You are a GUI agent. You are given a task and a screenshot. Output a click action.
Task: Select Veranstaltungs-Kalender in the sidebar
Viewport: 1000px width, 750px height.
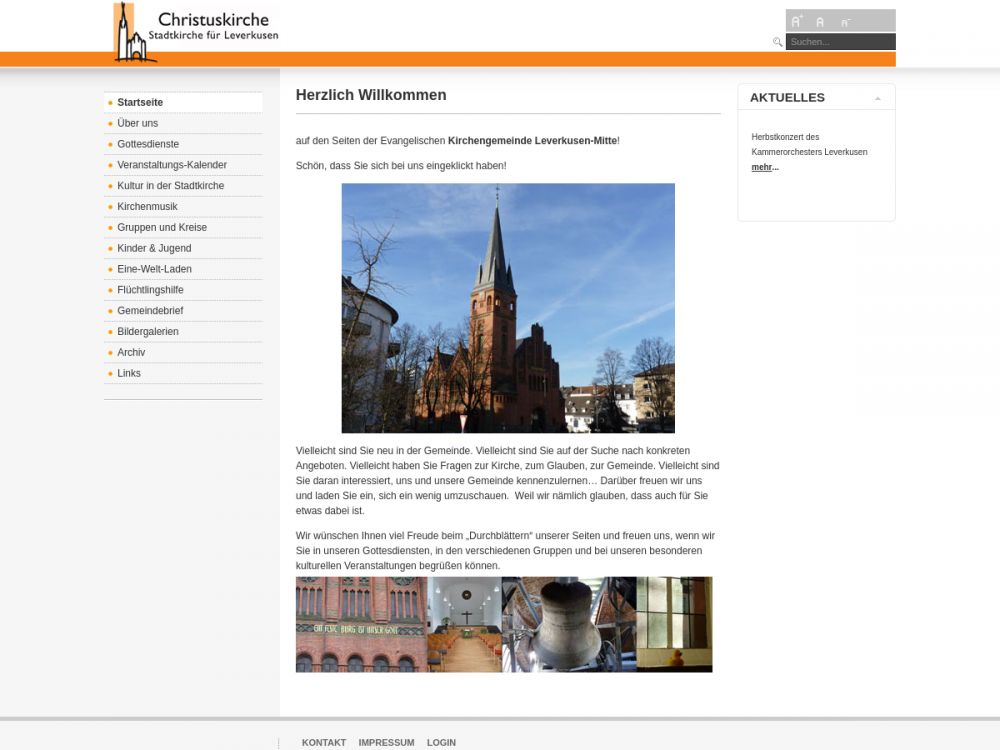click(x=172, y=165)
